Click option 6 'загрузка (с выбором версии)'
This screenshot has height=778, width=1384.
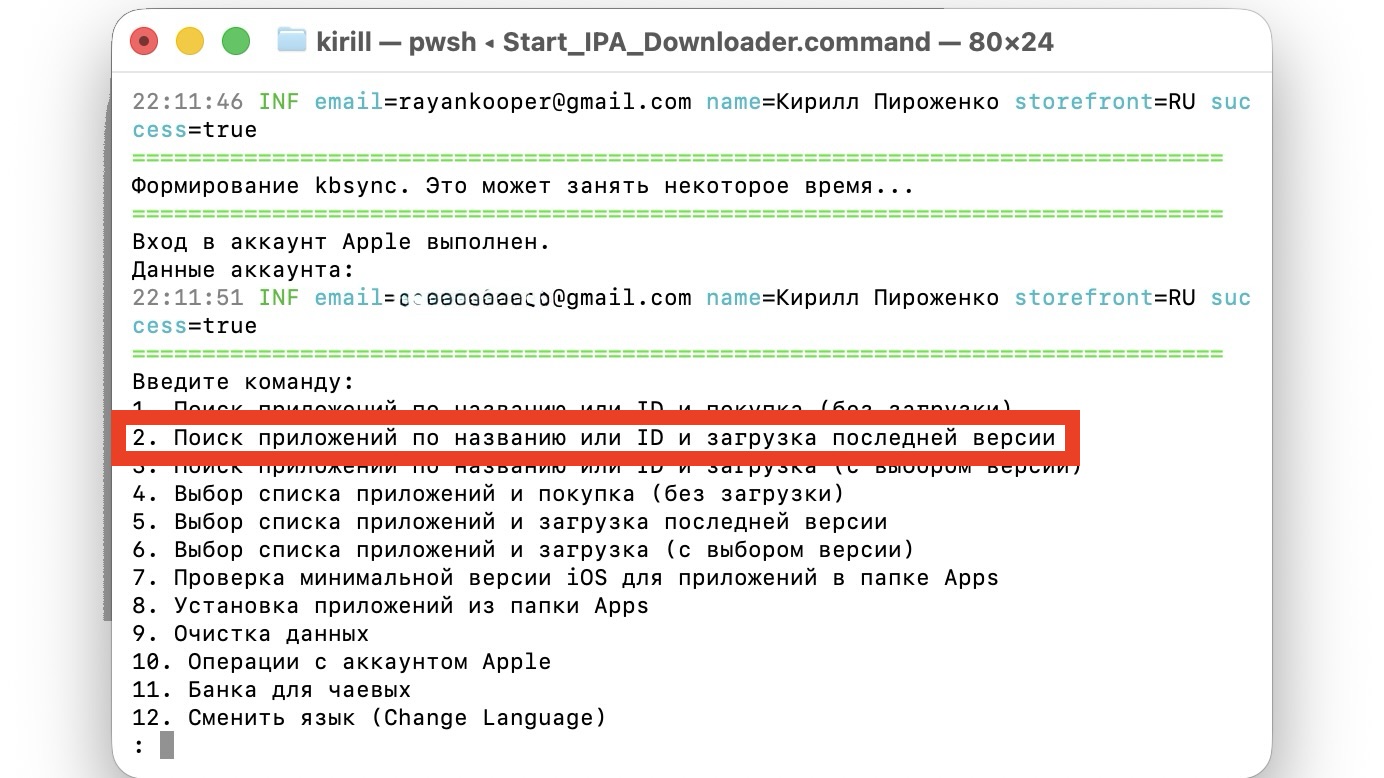(x=523, y=550)
